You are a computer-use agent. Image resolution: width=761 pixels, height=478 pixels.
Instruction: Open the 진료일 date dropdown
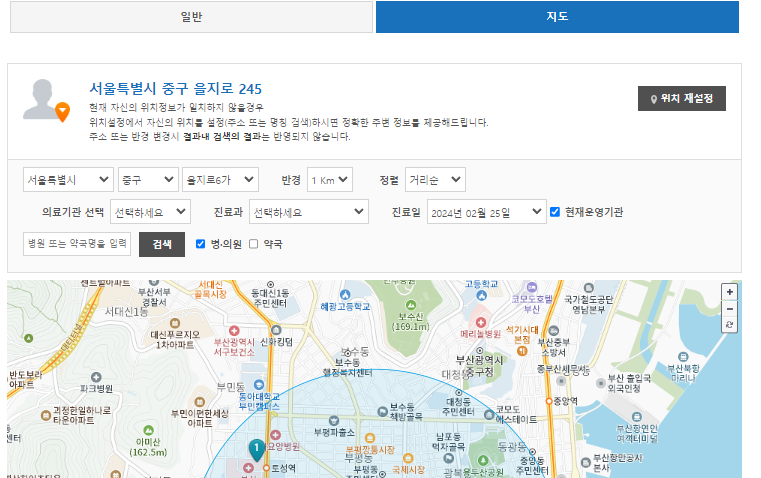click(486, 212)
